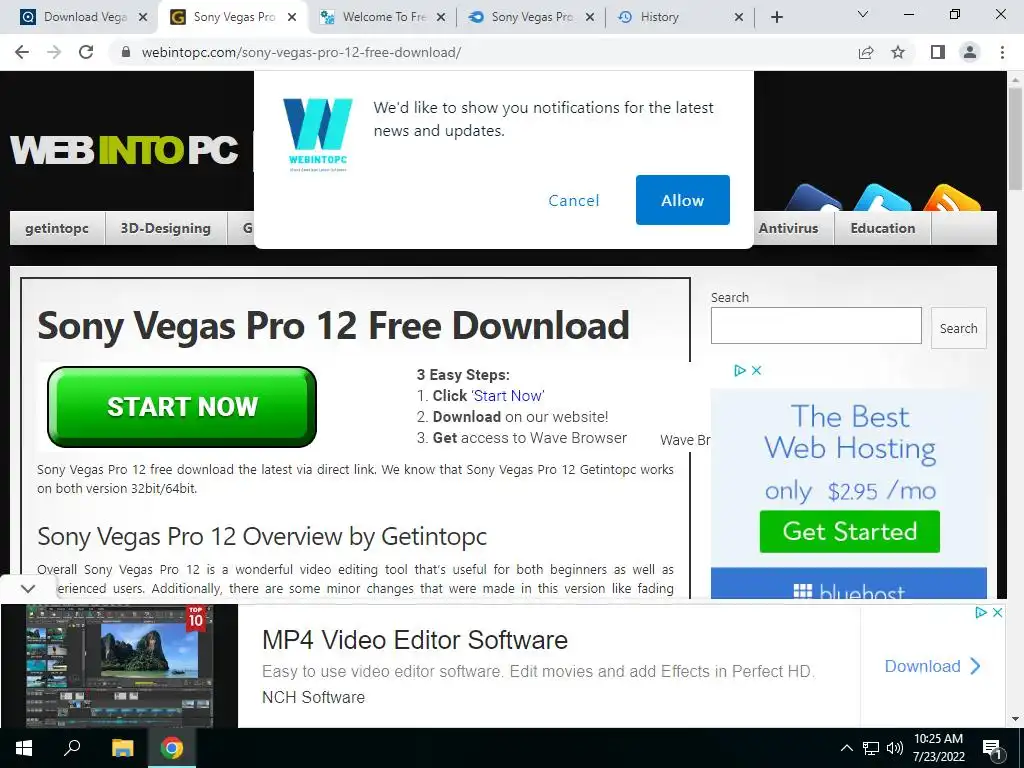The height and width of the screenshot is (768, 1024).
Task: Close the Download Vegas tab
Action: click(143, 17)
